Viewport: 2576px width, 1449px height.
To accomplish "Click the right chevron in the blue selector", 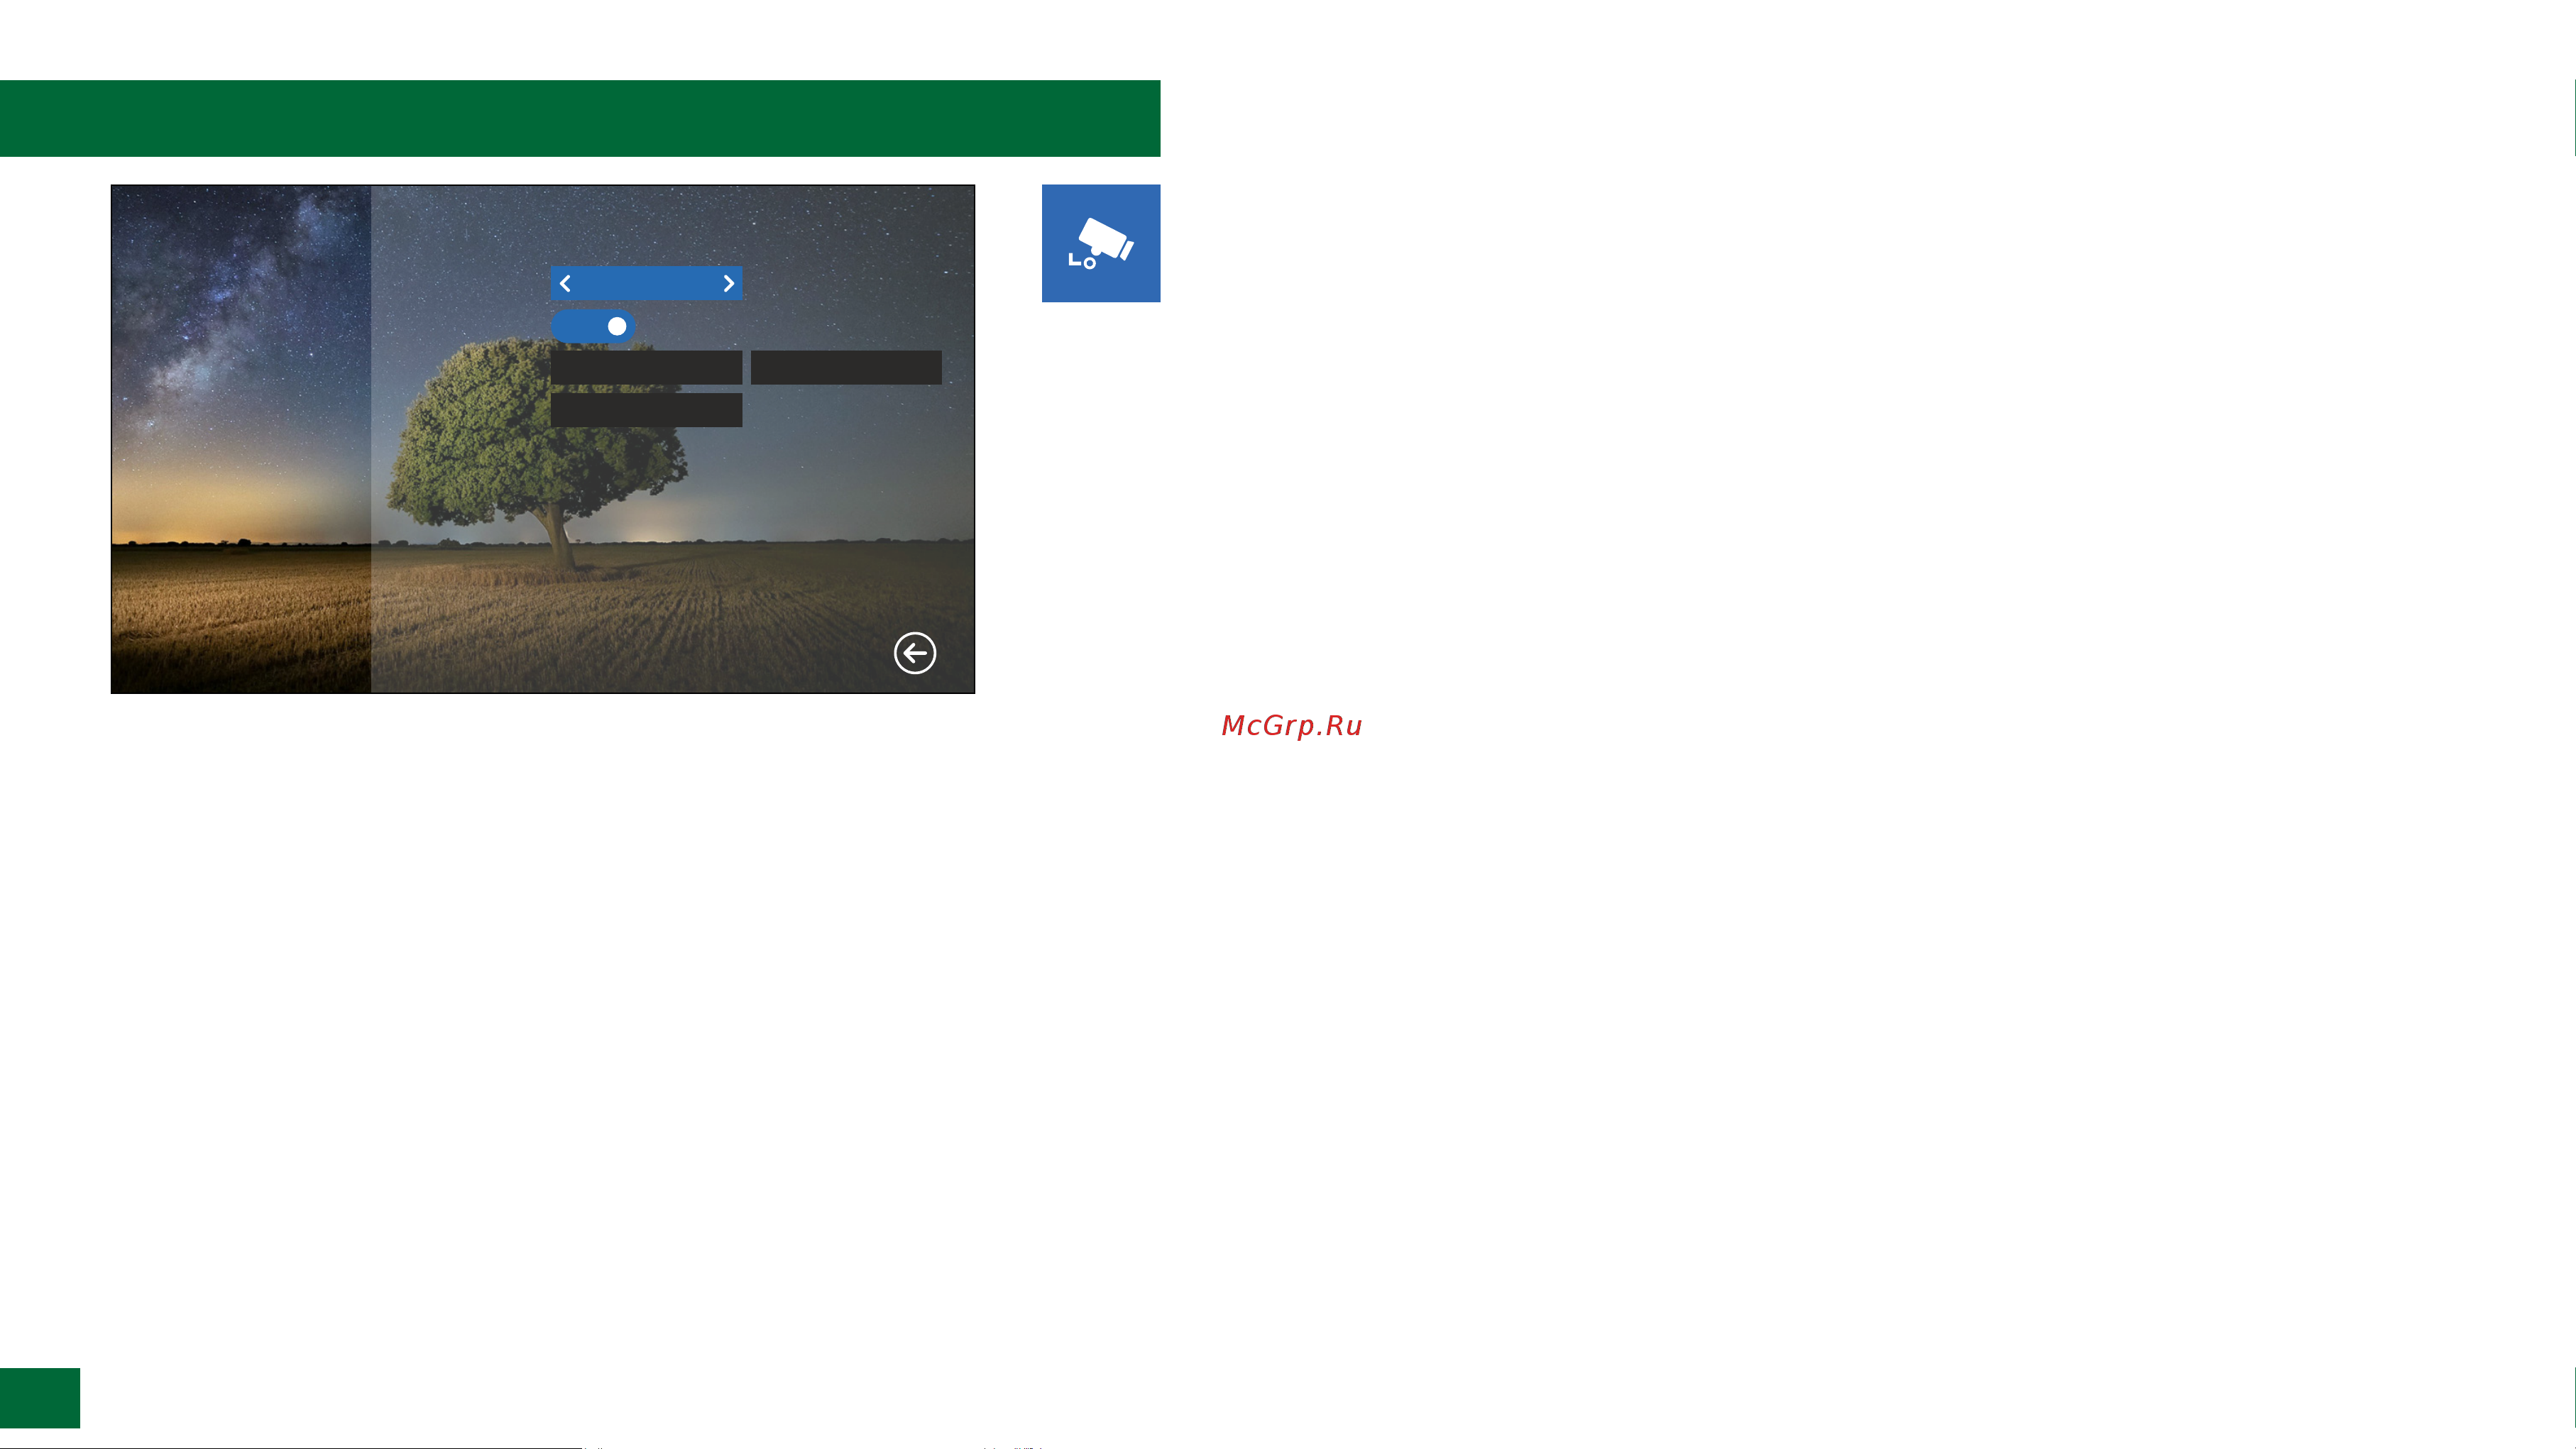I will (x=728, y=284).
